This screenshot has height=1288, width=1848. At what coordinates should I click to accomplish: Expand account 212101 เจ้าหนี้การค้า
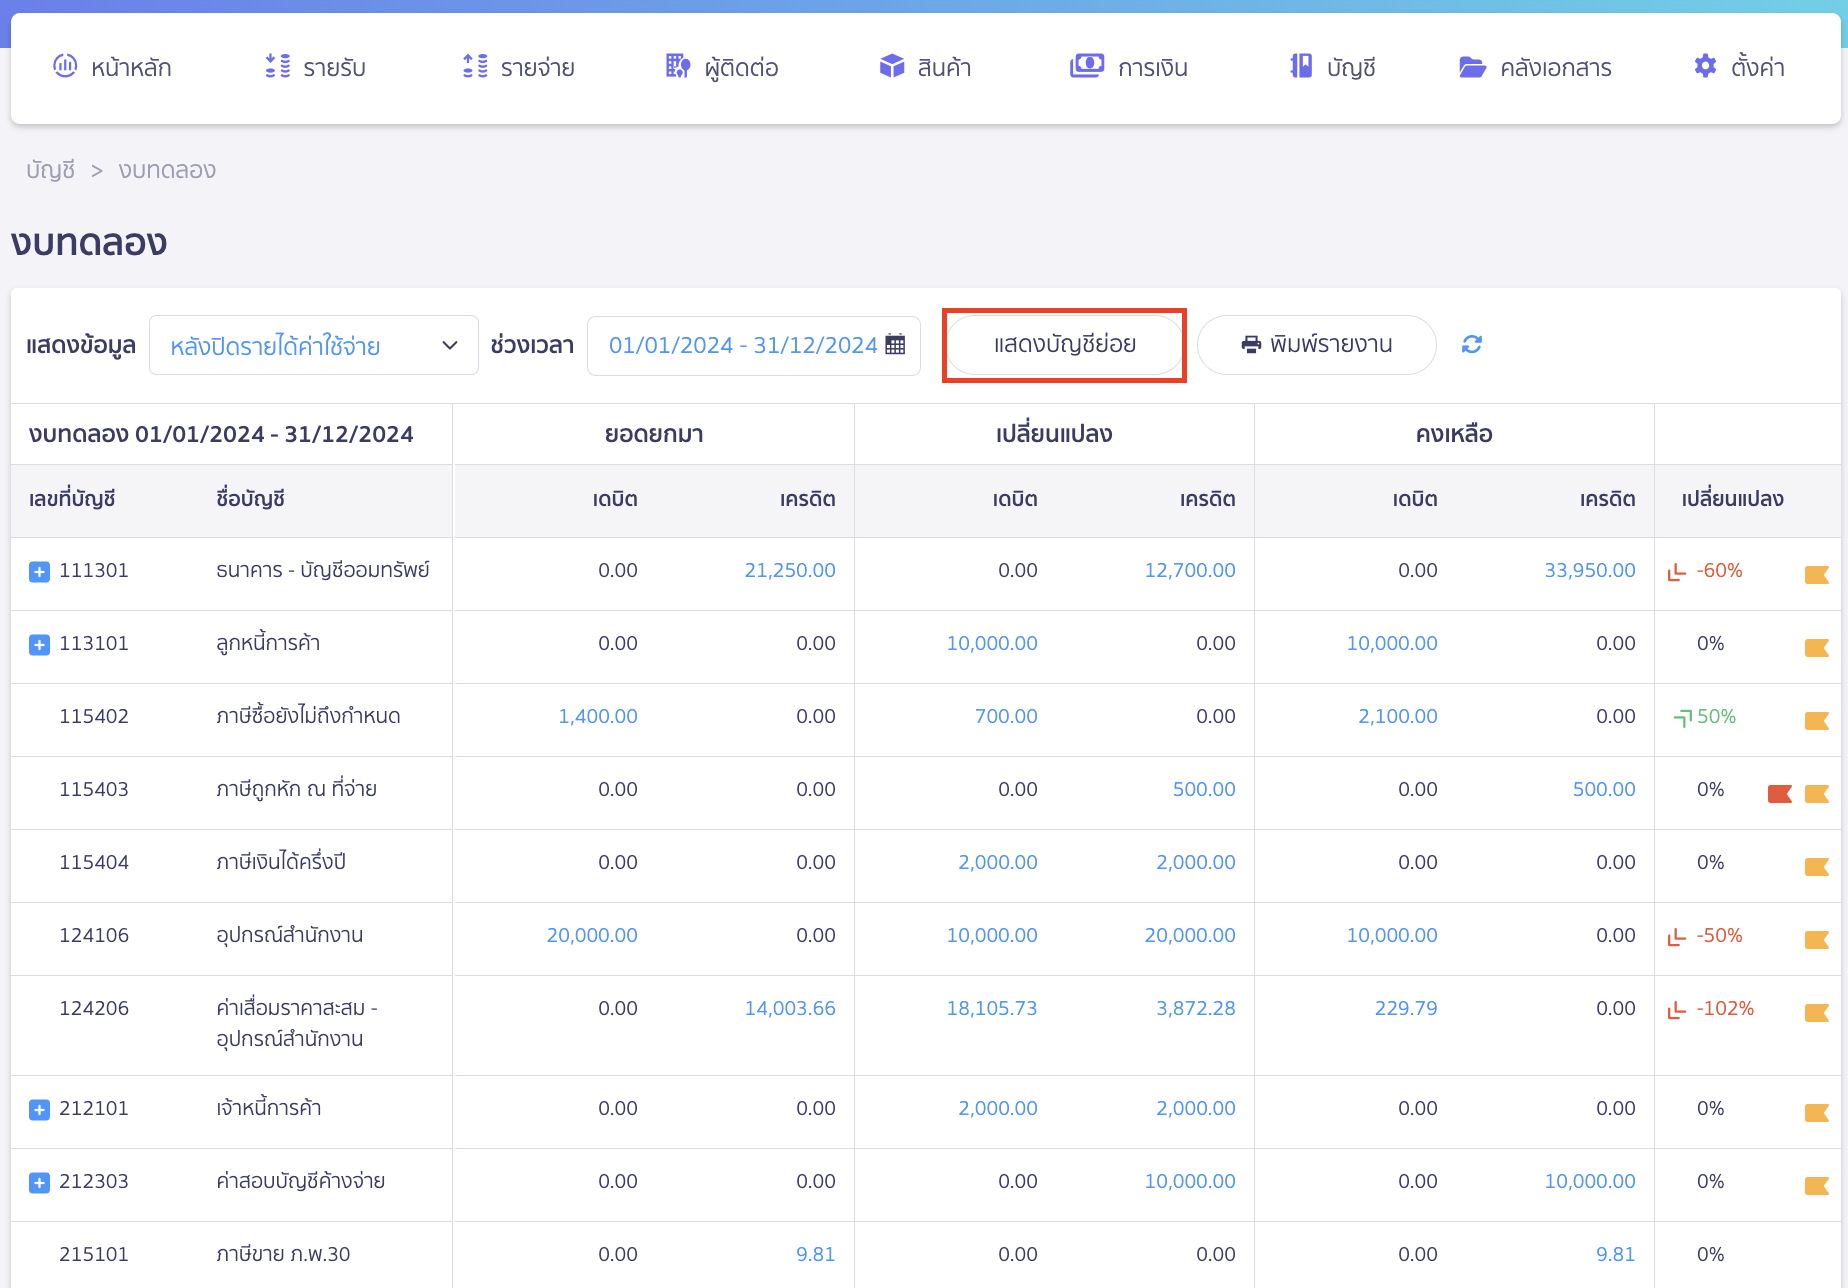39,1110
